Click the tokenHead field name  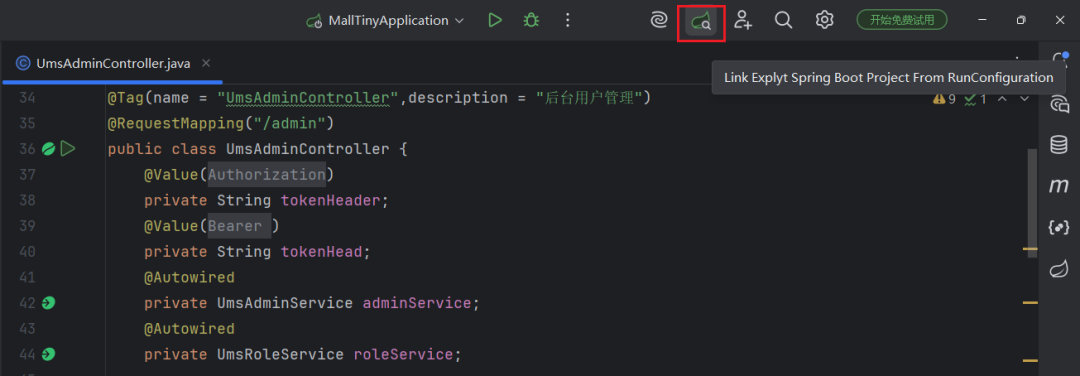point(322,252)
